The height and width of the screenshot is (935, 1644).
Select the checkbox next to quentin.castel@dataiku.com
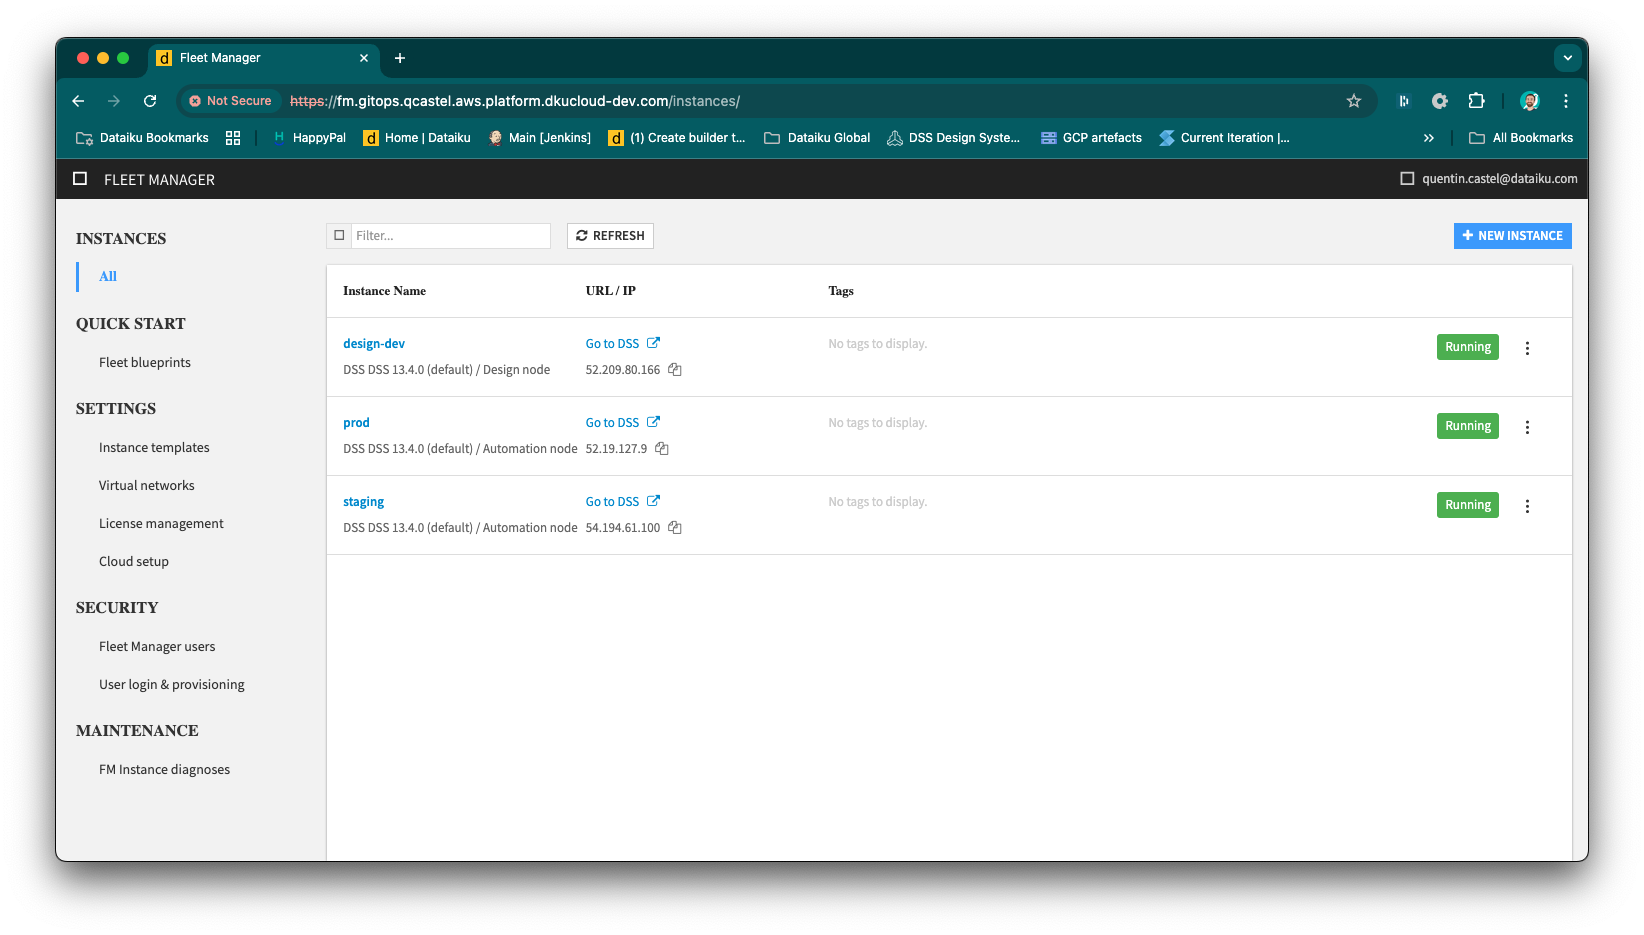tap(1406, 178)
